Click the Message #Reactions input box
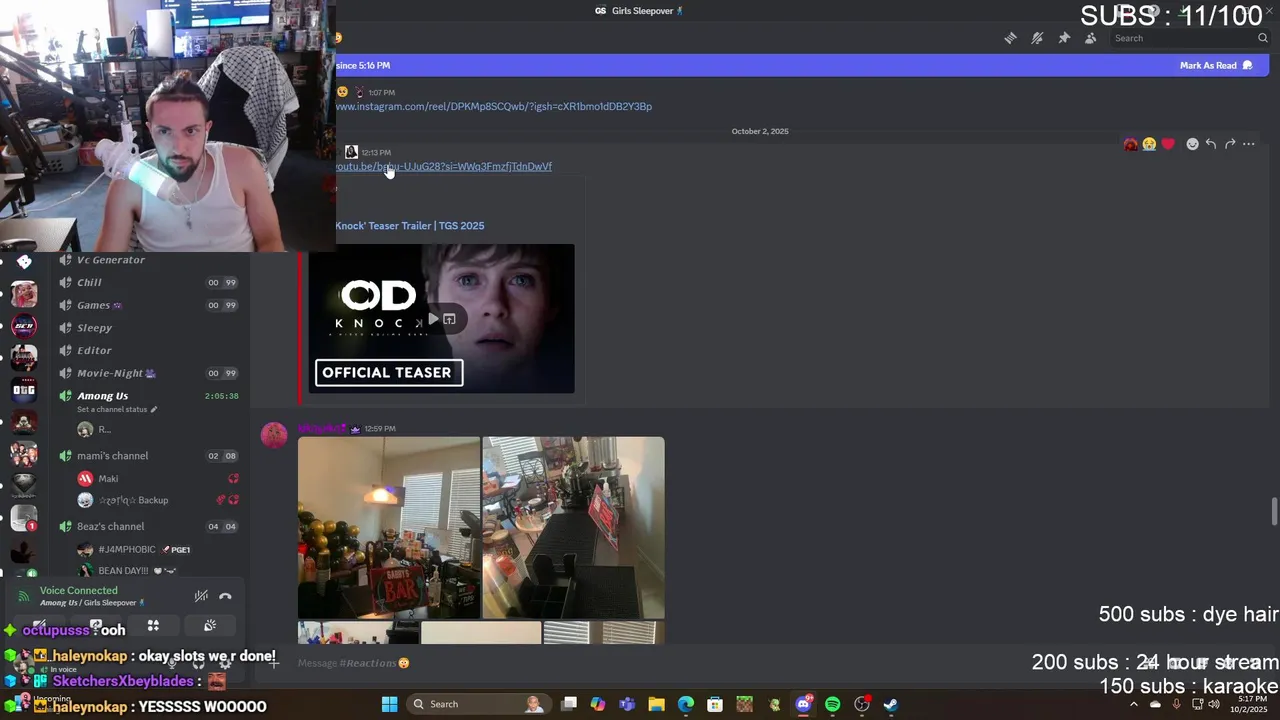Screen dimensions: 1280x720 tap(700, 663)
